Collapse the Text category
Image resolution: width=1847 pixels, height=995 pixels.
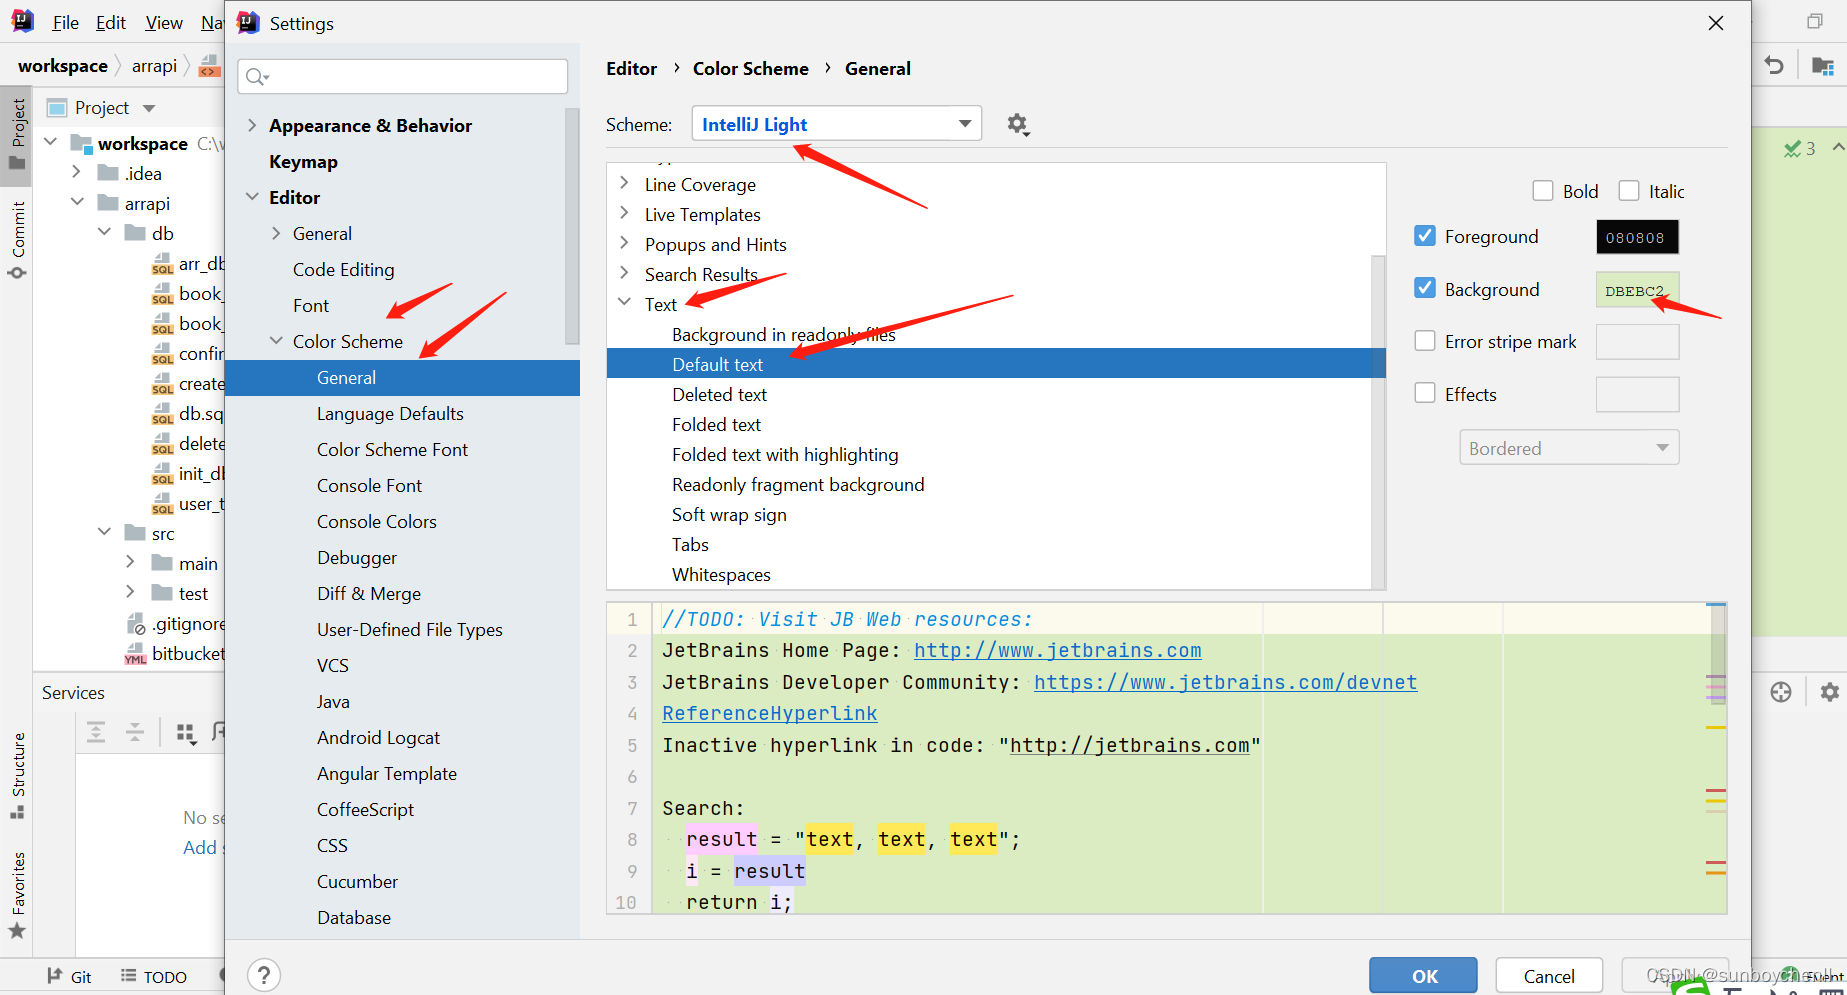click(x=625, y=302)
